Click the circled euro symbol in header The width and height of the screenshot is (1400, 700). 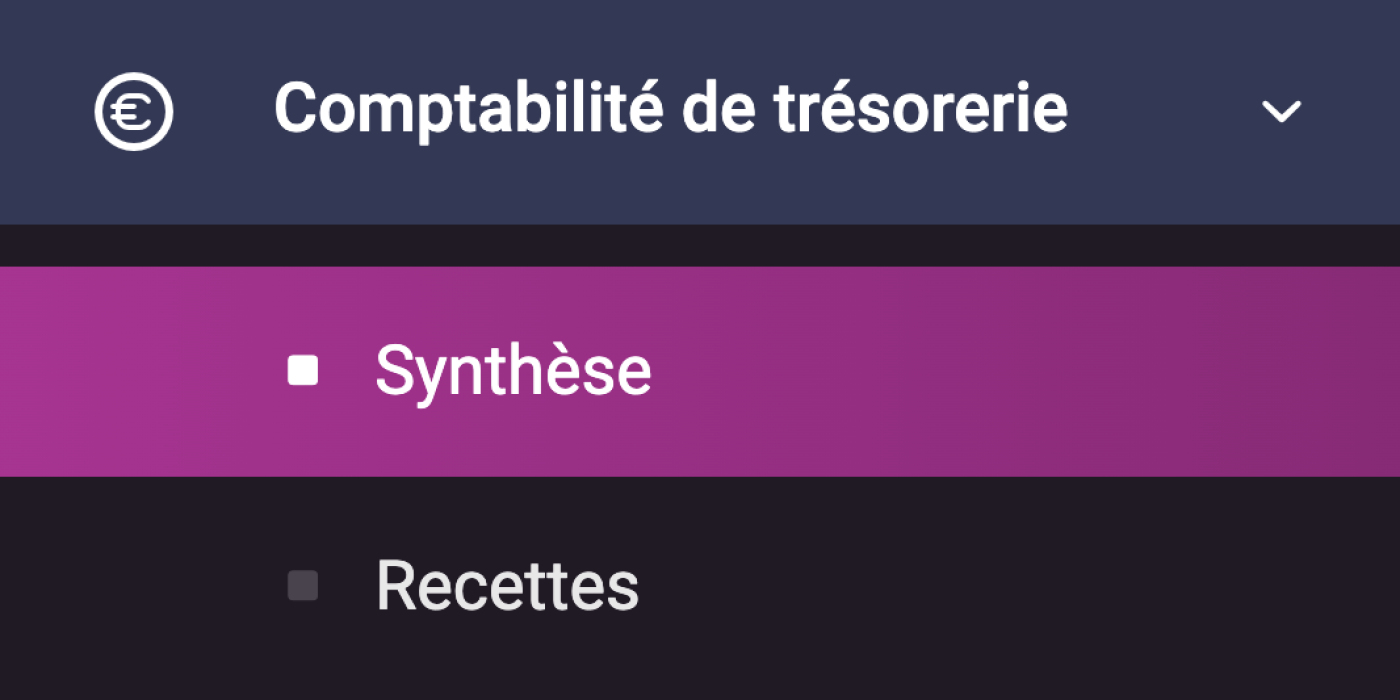(134, 111)
